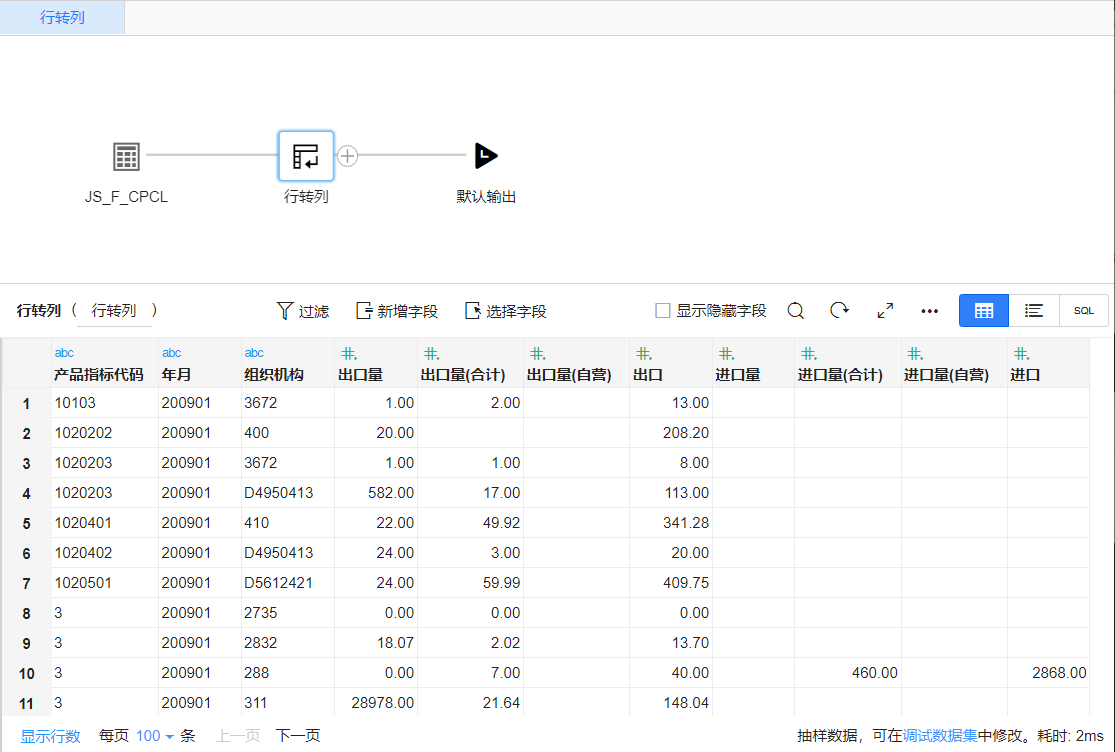Screen dimensions: 1115x752
Task: Click the plus icon after 行转列 node
Action: [x=347, y=156]
